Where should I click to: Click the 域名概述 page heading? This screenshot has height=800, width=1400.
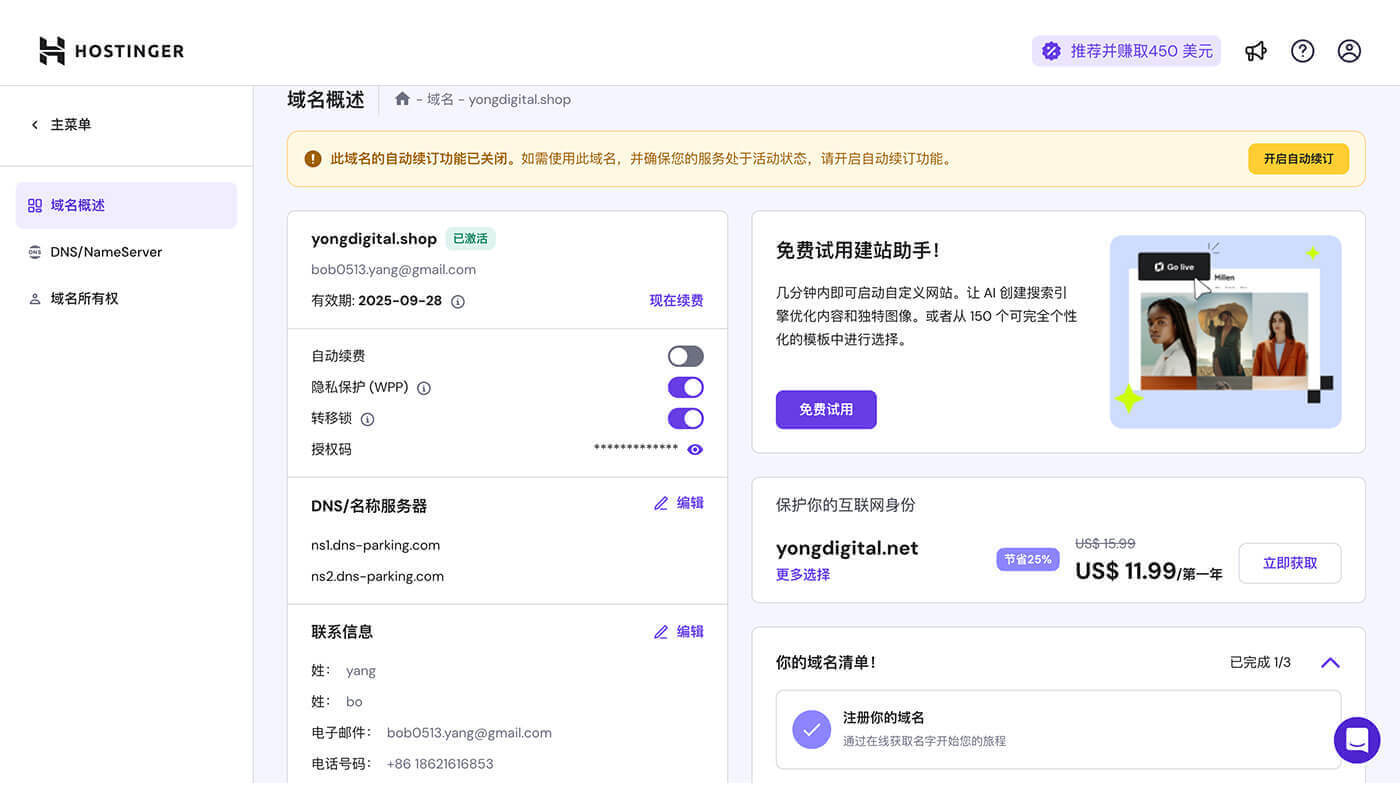pyautogui.click(x=326, y=99)
